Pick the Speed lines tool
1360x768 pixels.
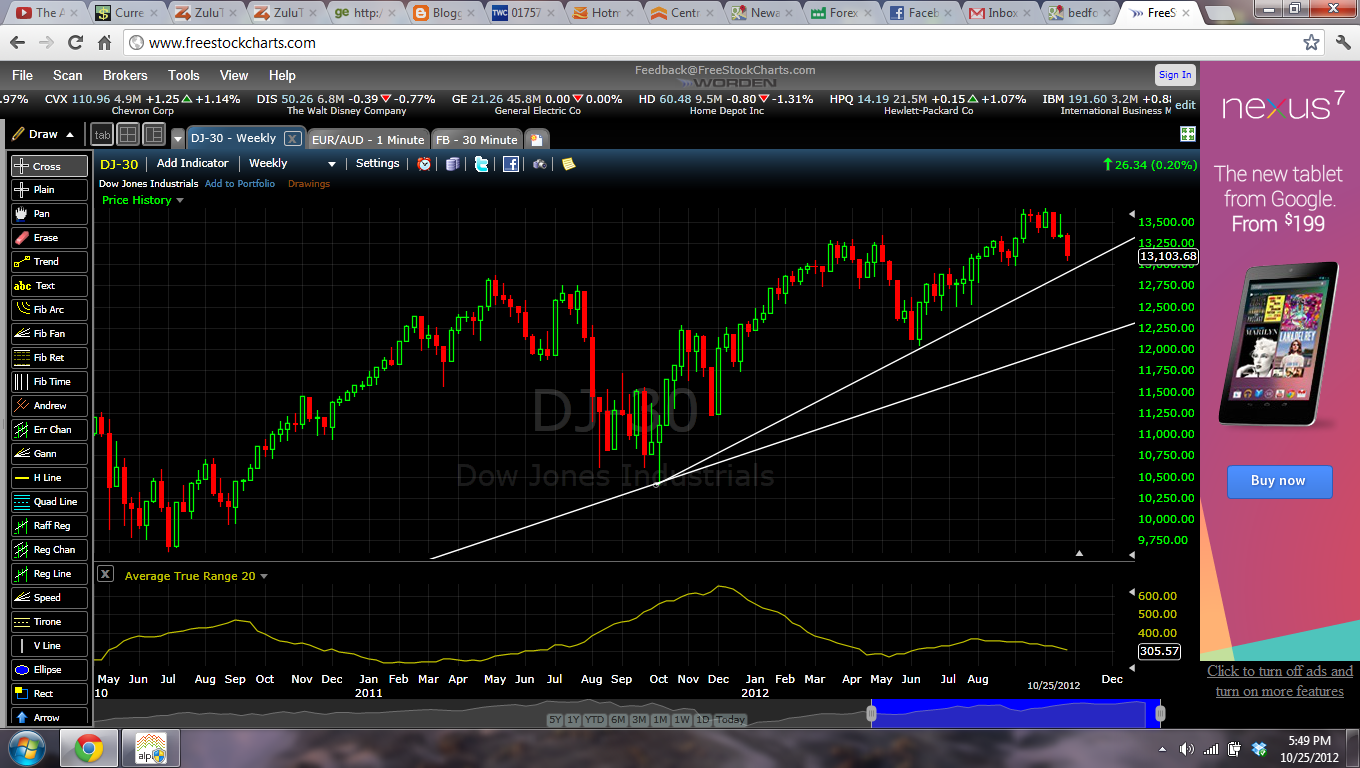[x=49, y=598]
